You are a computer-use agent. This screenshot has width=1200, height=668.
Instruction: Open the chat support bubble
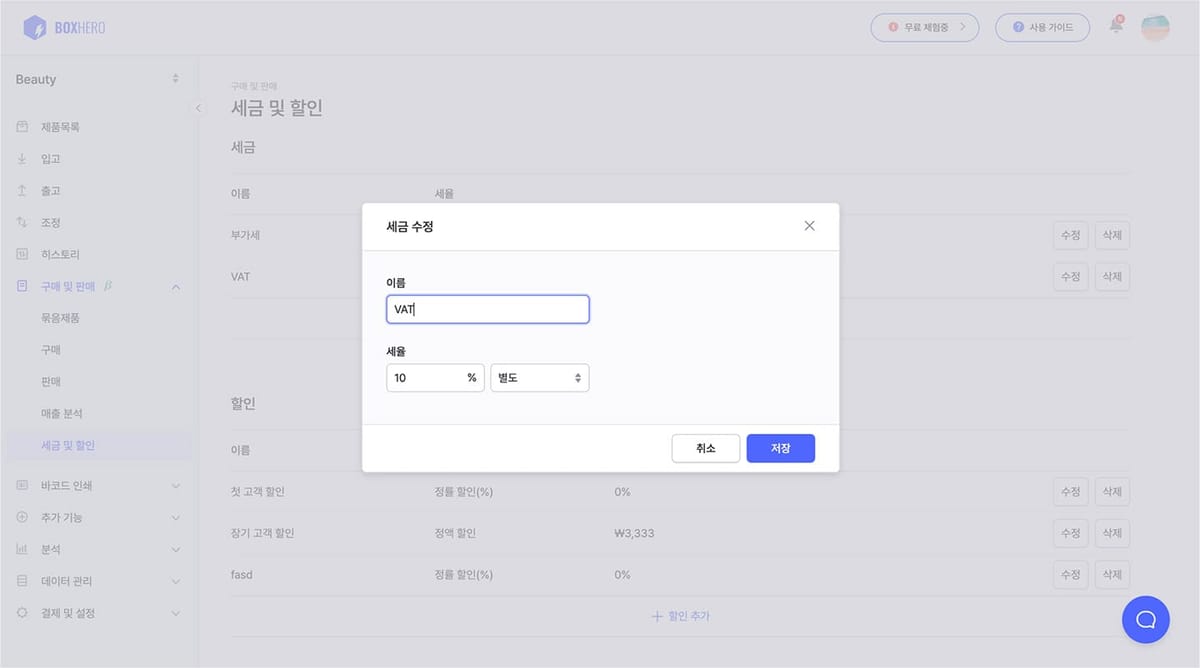[x=1146, y=619]
